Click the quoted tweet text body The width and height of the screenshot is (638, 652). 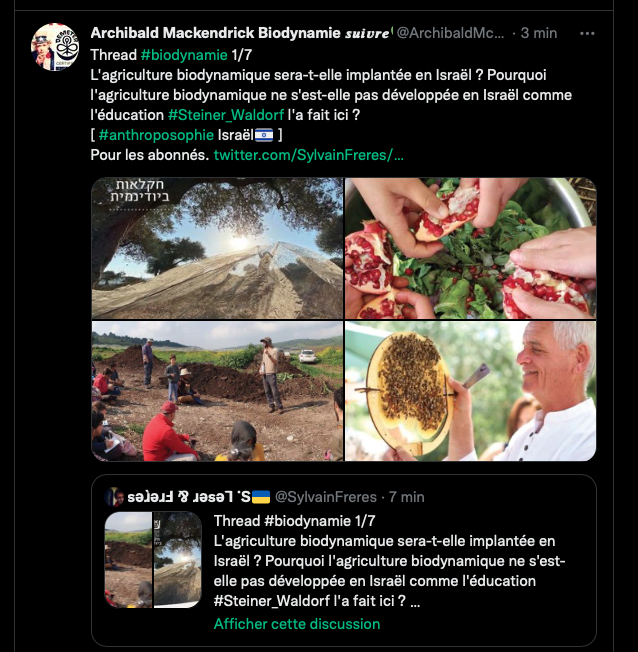(390, 562)
